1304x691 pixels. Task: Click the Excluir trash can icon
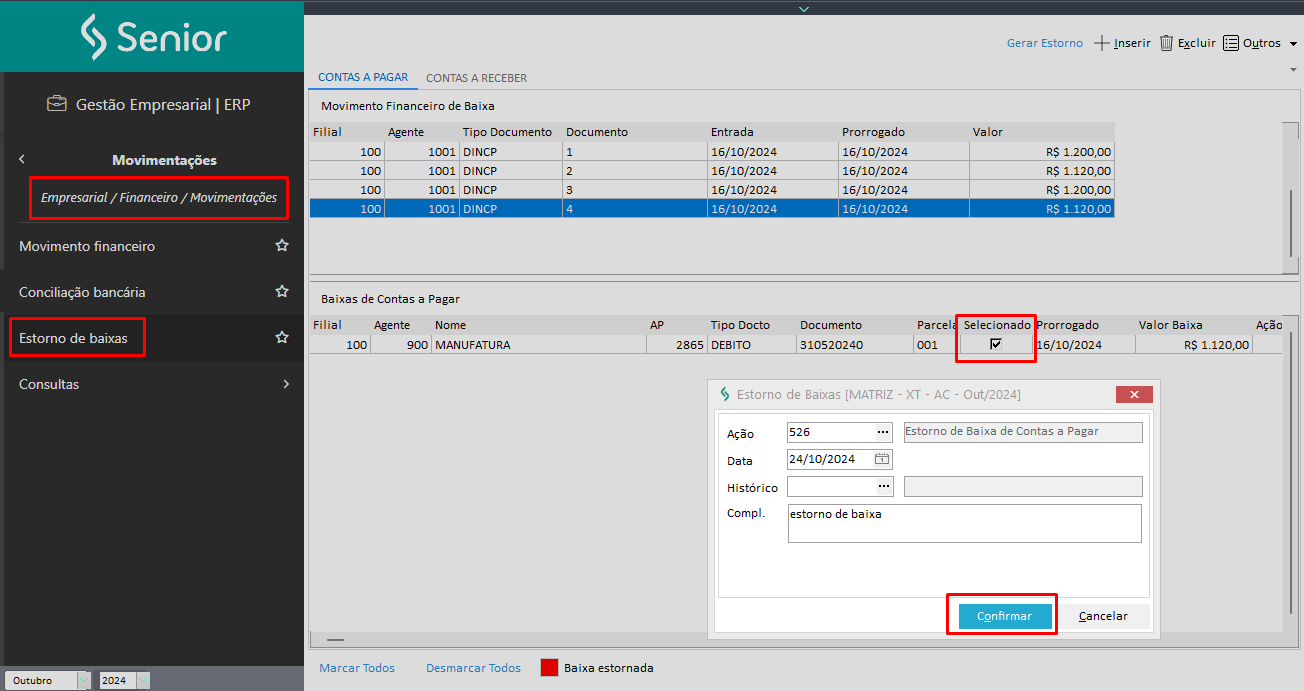coord(1166,43)
